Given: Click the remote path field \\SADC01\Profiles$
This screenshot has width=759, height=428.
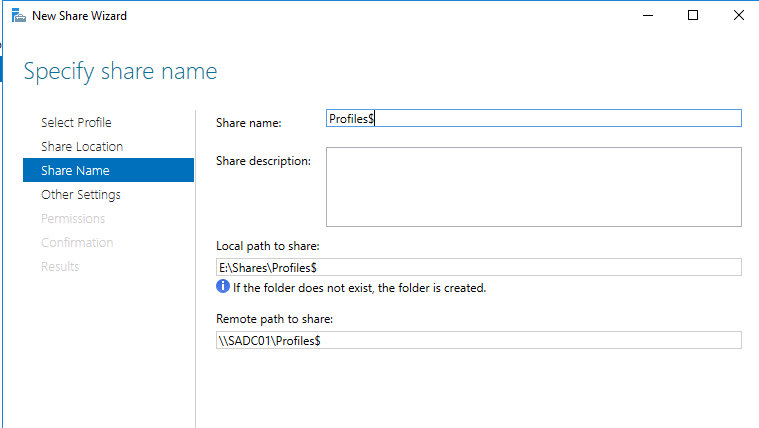Looking at the screenshot, I should [x=478, y=340].
